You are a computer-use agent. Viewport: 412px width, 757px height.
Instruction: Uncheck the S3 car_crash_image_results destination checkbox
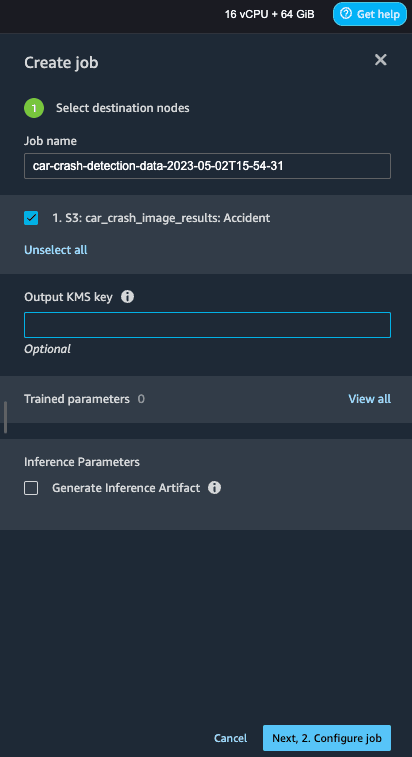pyautogui.click(x=31, y=218)
